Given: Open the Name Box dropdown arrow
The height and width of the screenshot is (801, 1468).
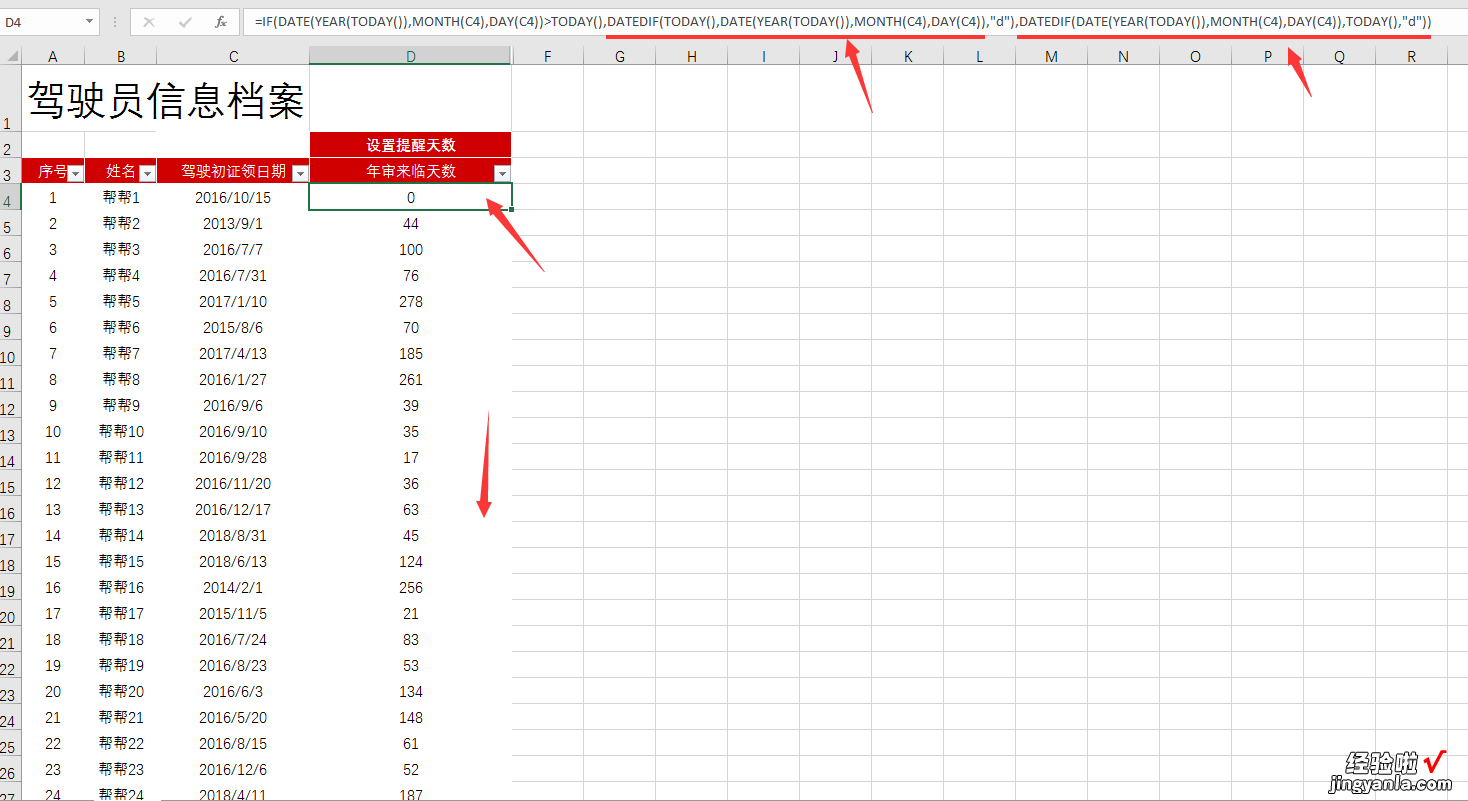Looking at the screenshot, I should tap(89, 21).
